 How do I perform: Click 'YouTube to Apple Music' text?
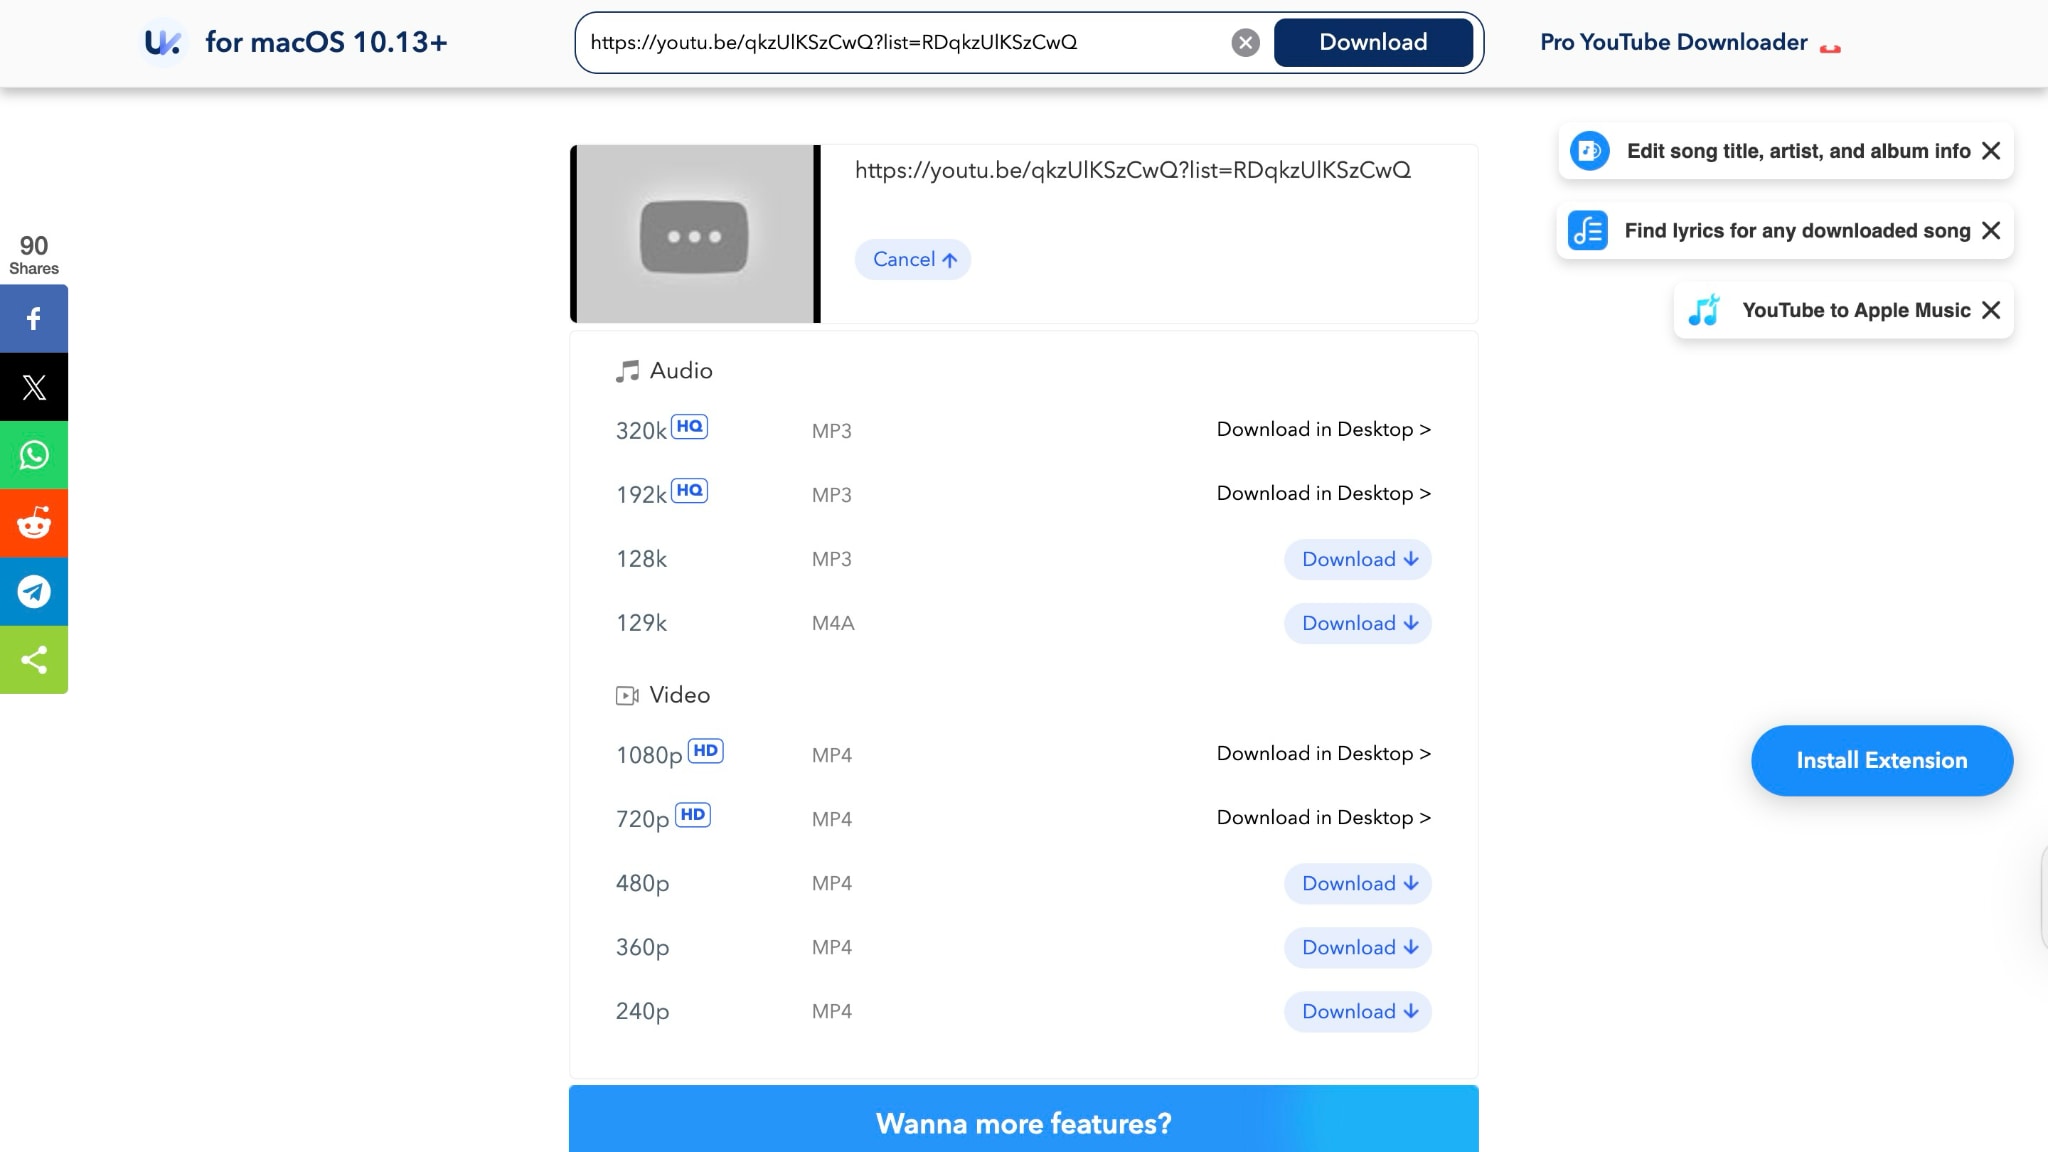coord(1856,310)
